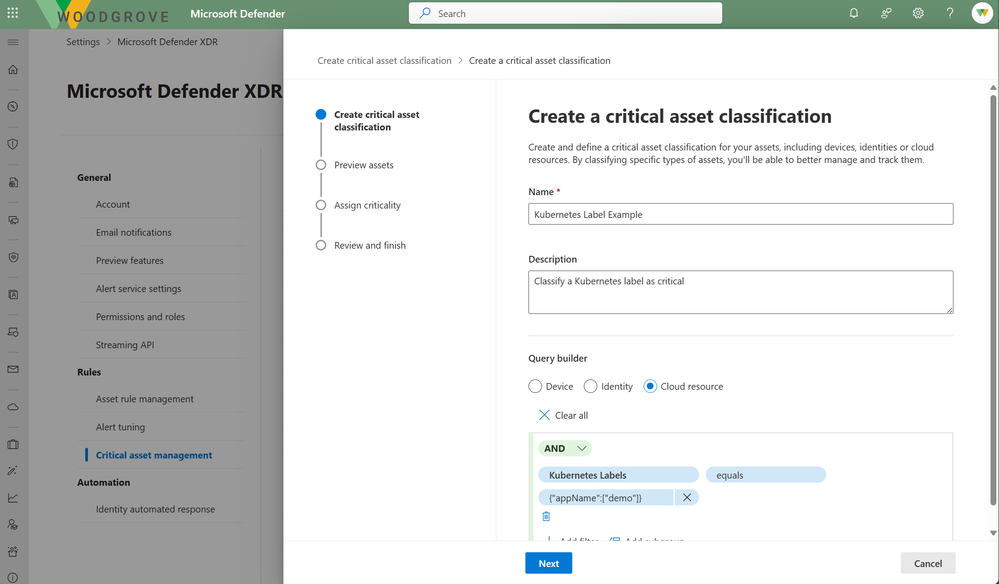This screenshot has width=999, height=584.
Task: Click the Cancel button
Action: tap(928, 563)
